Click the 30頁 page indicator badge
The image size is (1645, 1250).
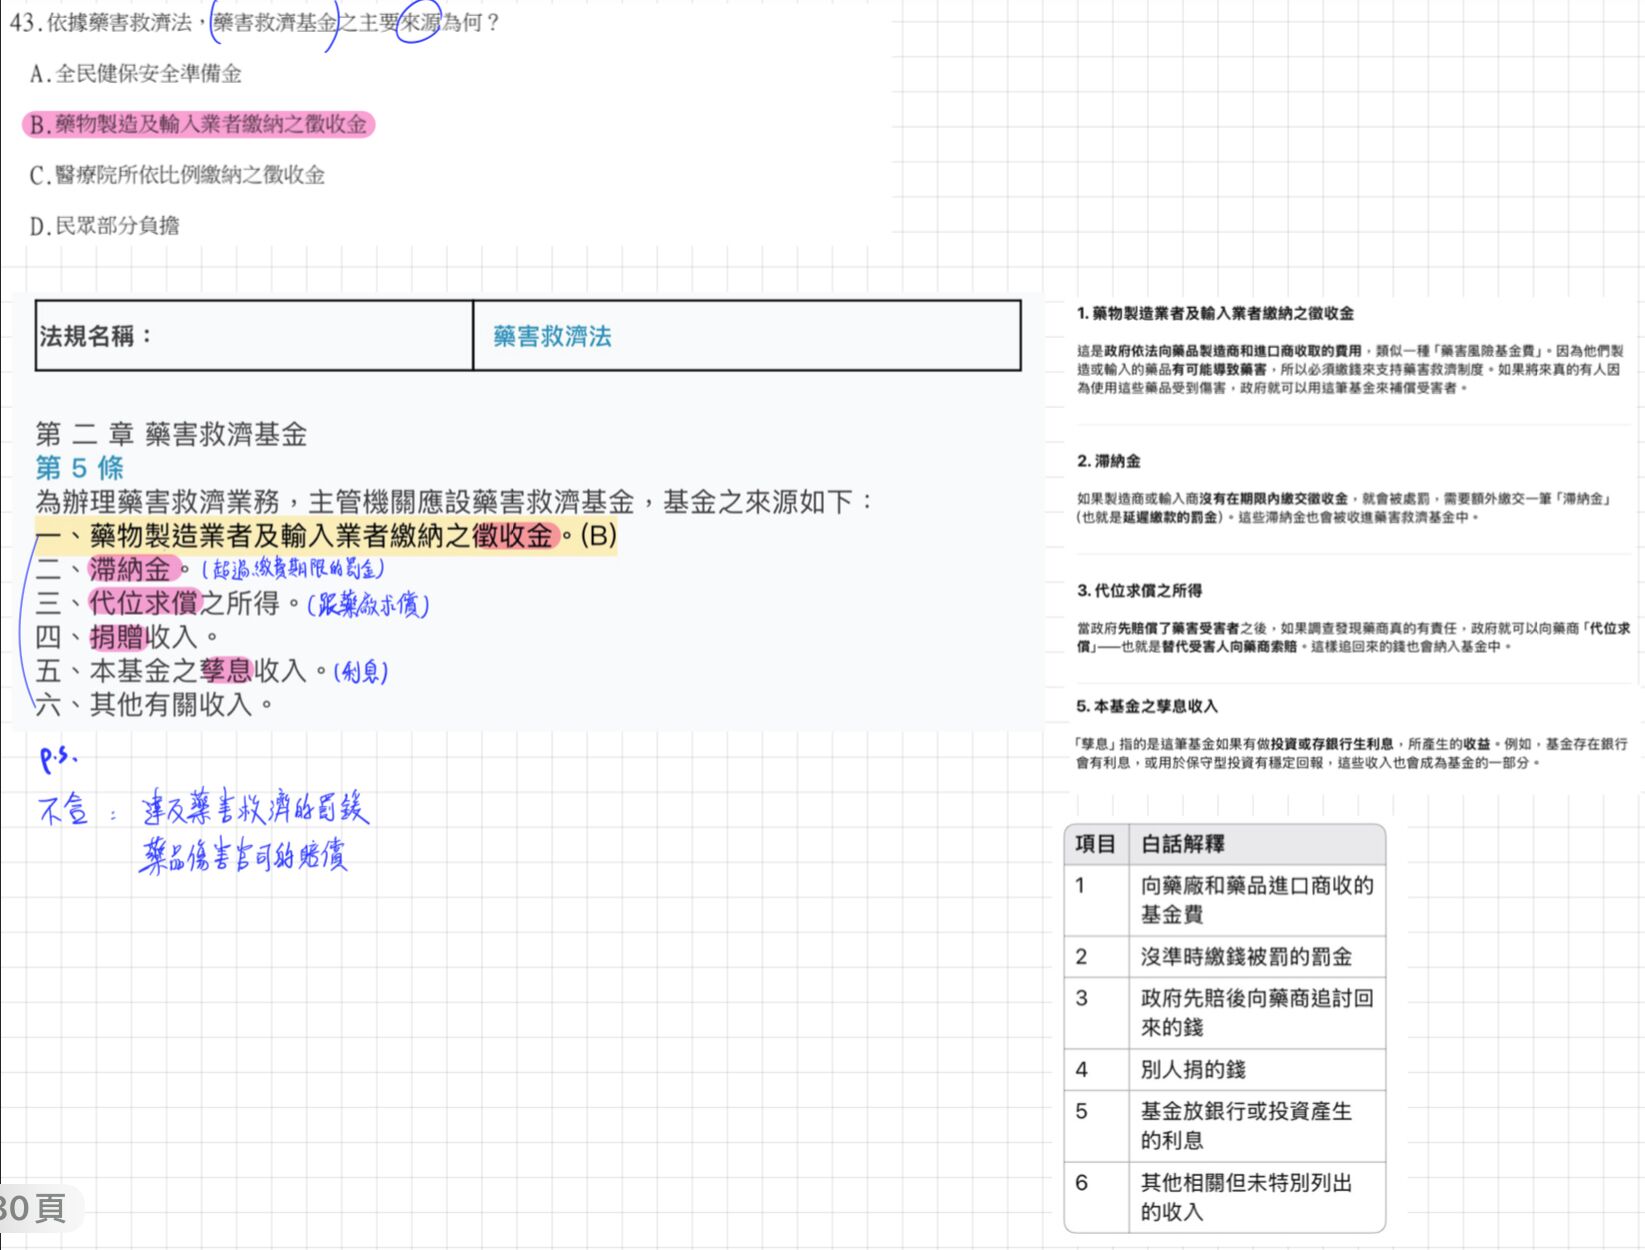point(34,1208)
